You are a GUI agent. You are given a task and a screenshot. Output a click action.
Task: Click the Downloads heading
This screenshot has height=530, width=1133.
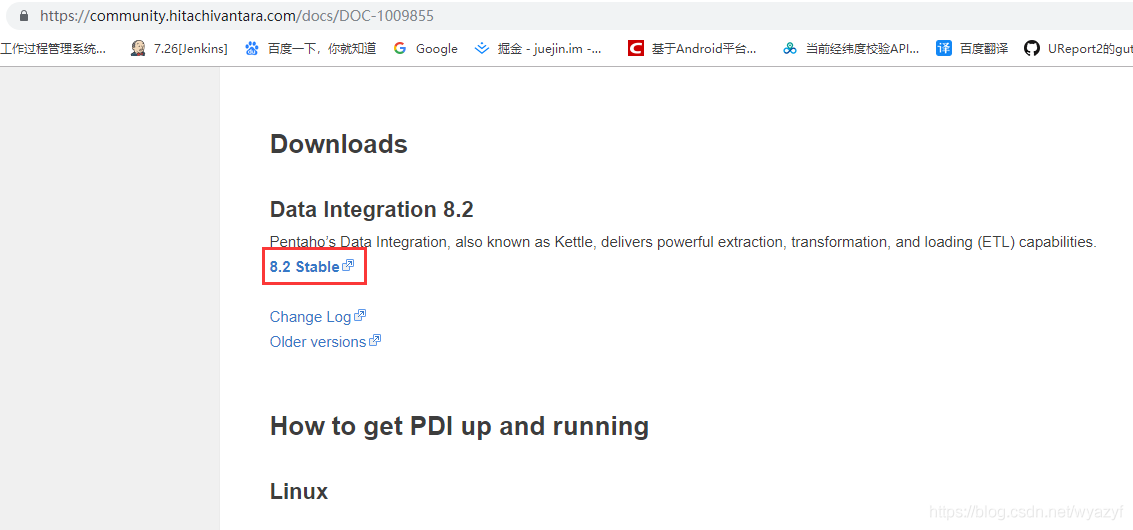pos(339,144)
